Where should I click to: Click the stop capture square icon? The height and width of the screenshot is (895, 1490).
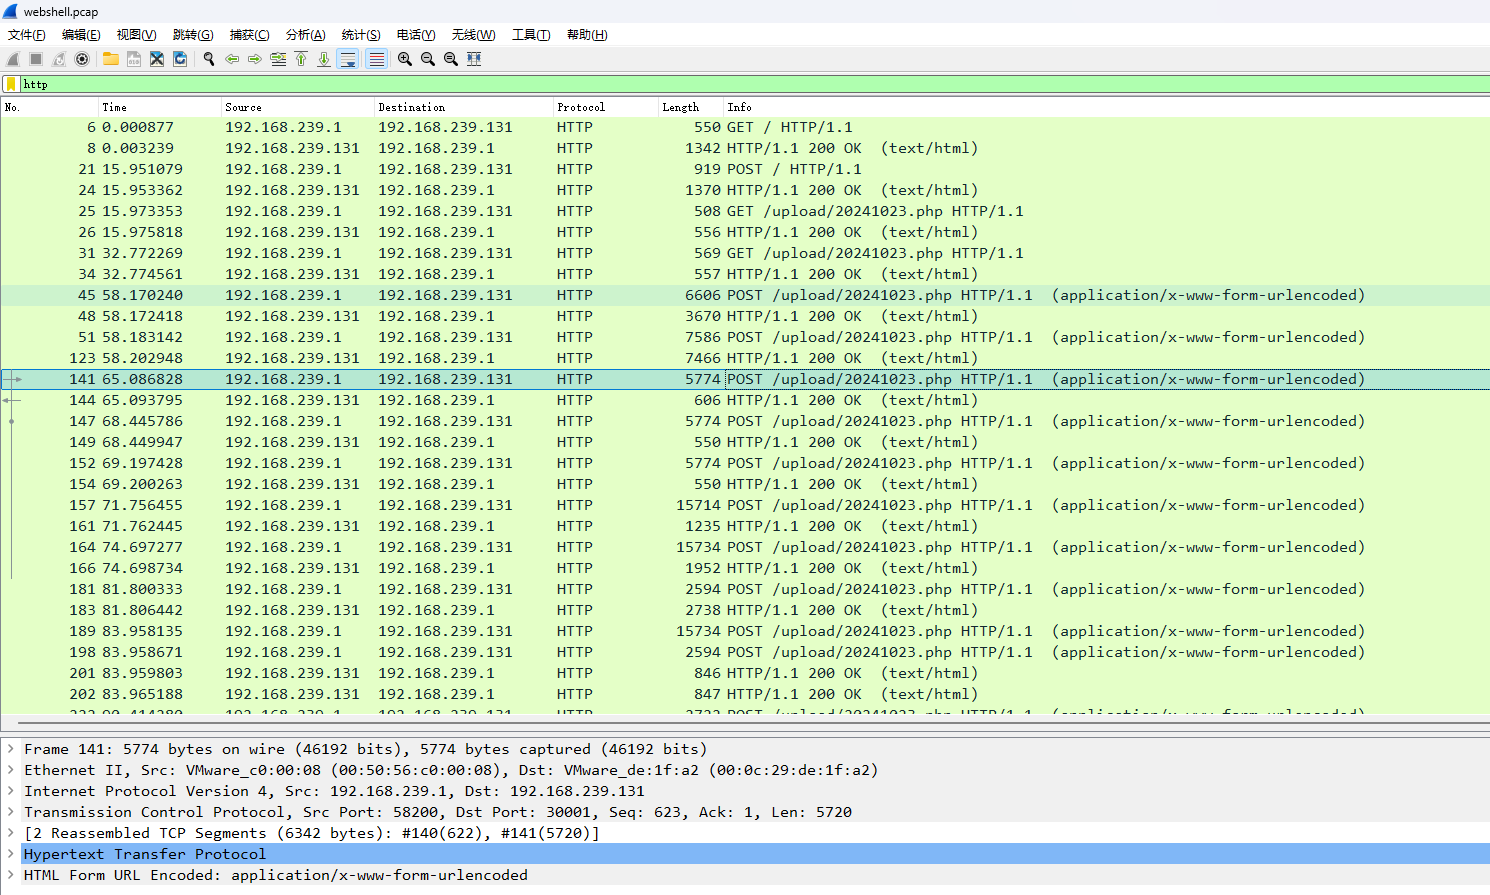click(x=36, y=59)
